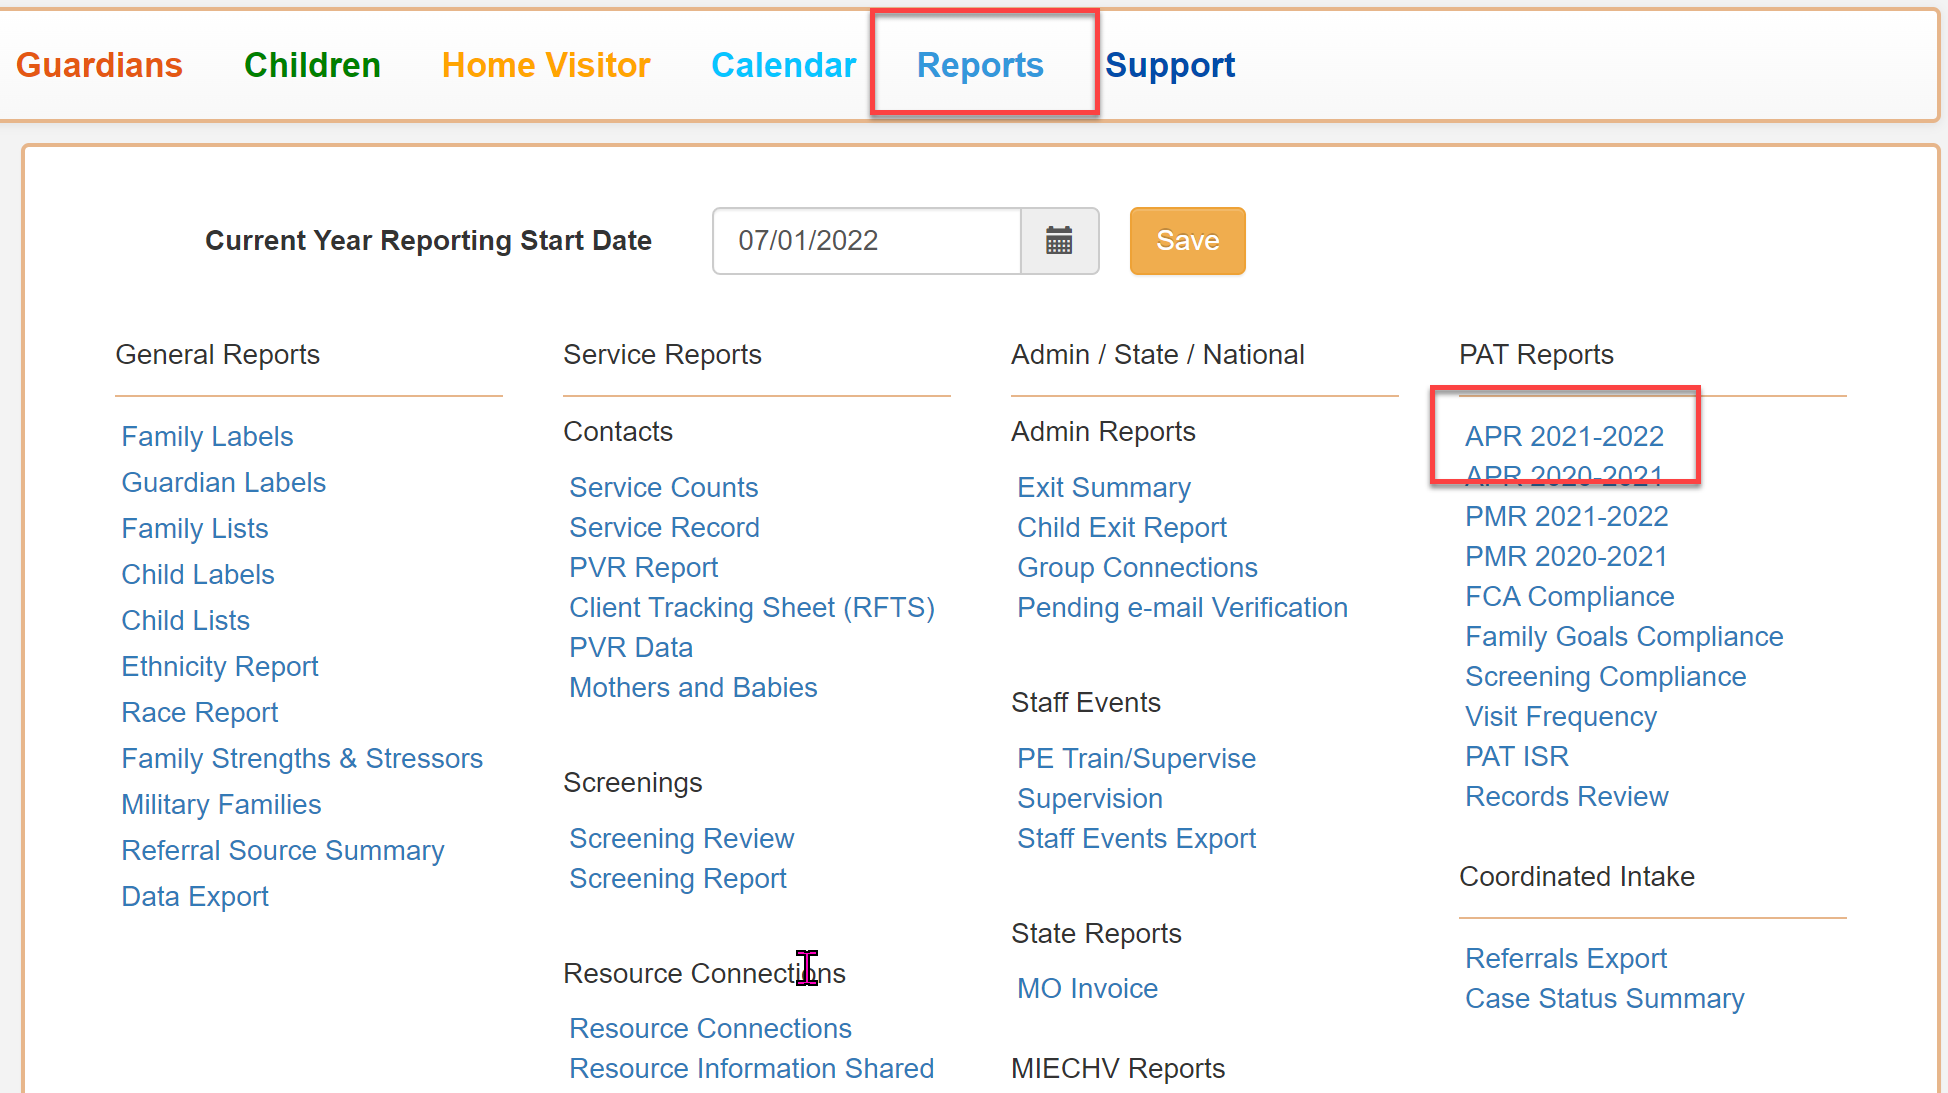1948x1093 pixels.
Task: Open the Supervision link under Staff Events
Action: click(1090, 799)
